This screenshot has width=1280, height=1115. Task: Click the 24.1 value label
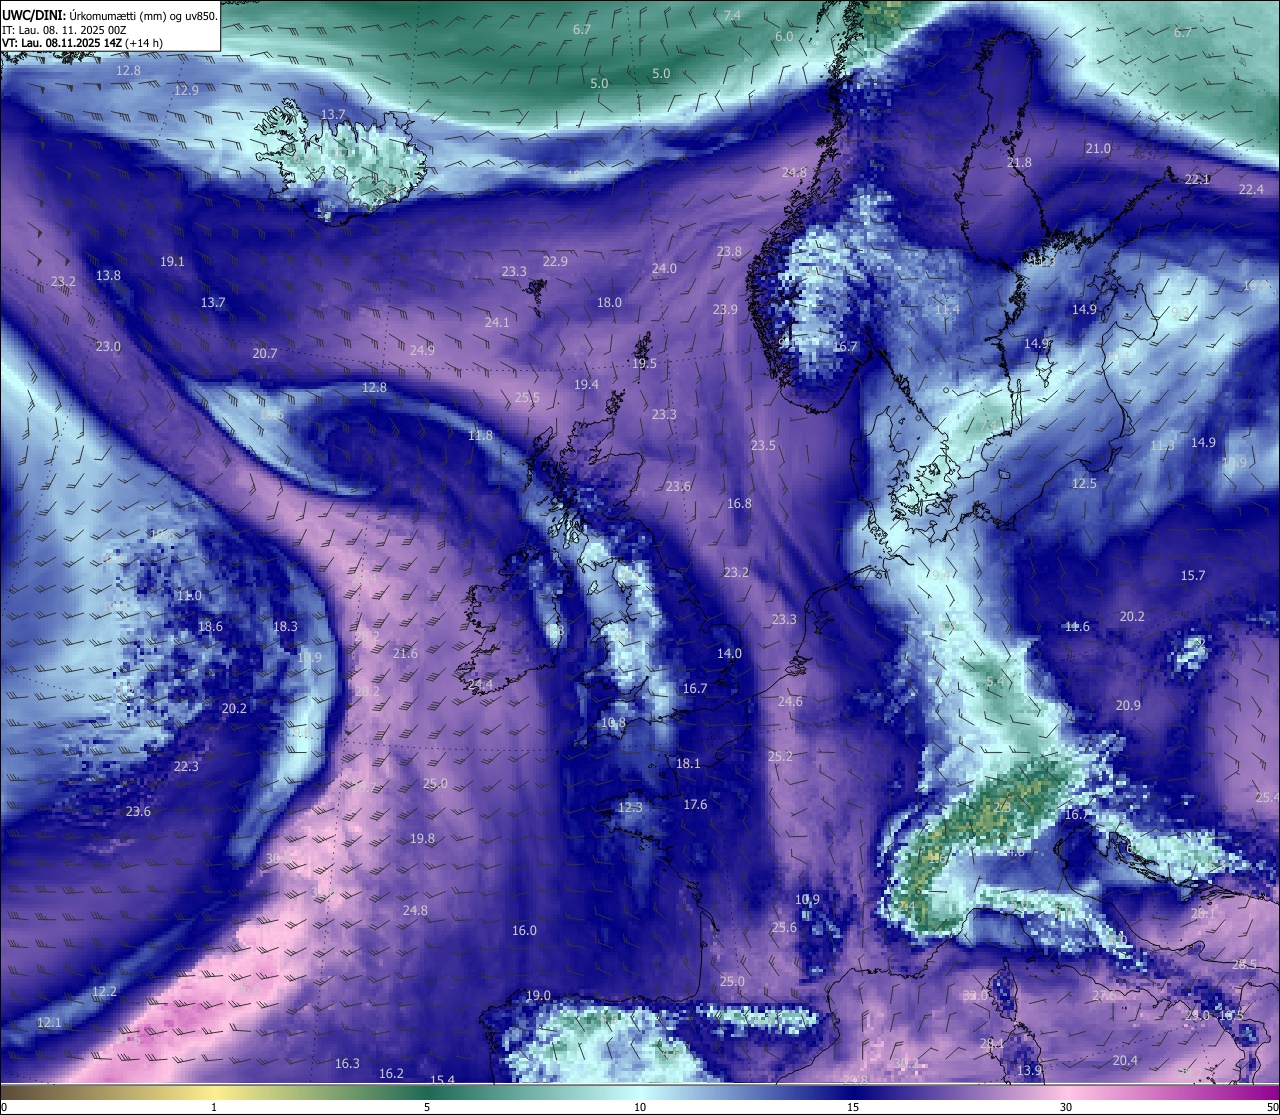pyautogui.click(x=497, y=323)
